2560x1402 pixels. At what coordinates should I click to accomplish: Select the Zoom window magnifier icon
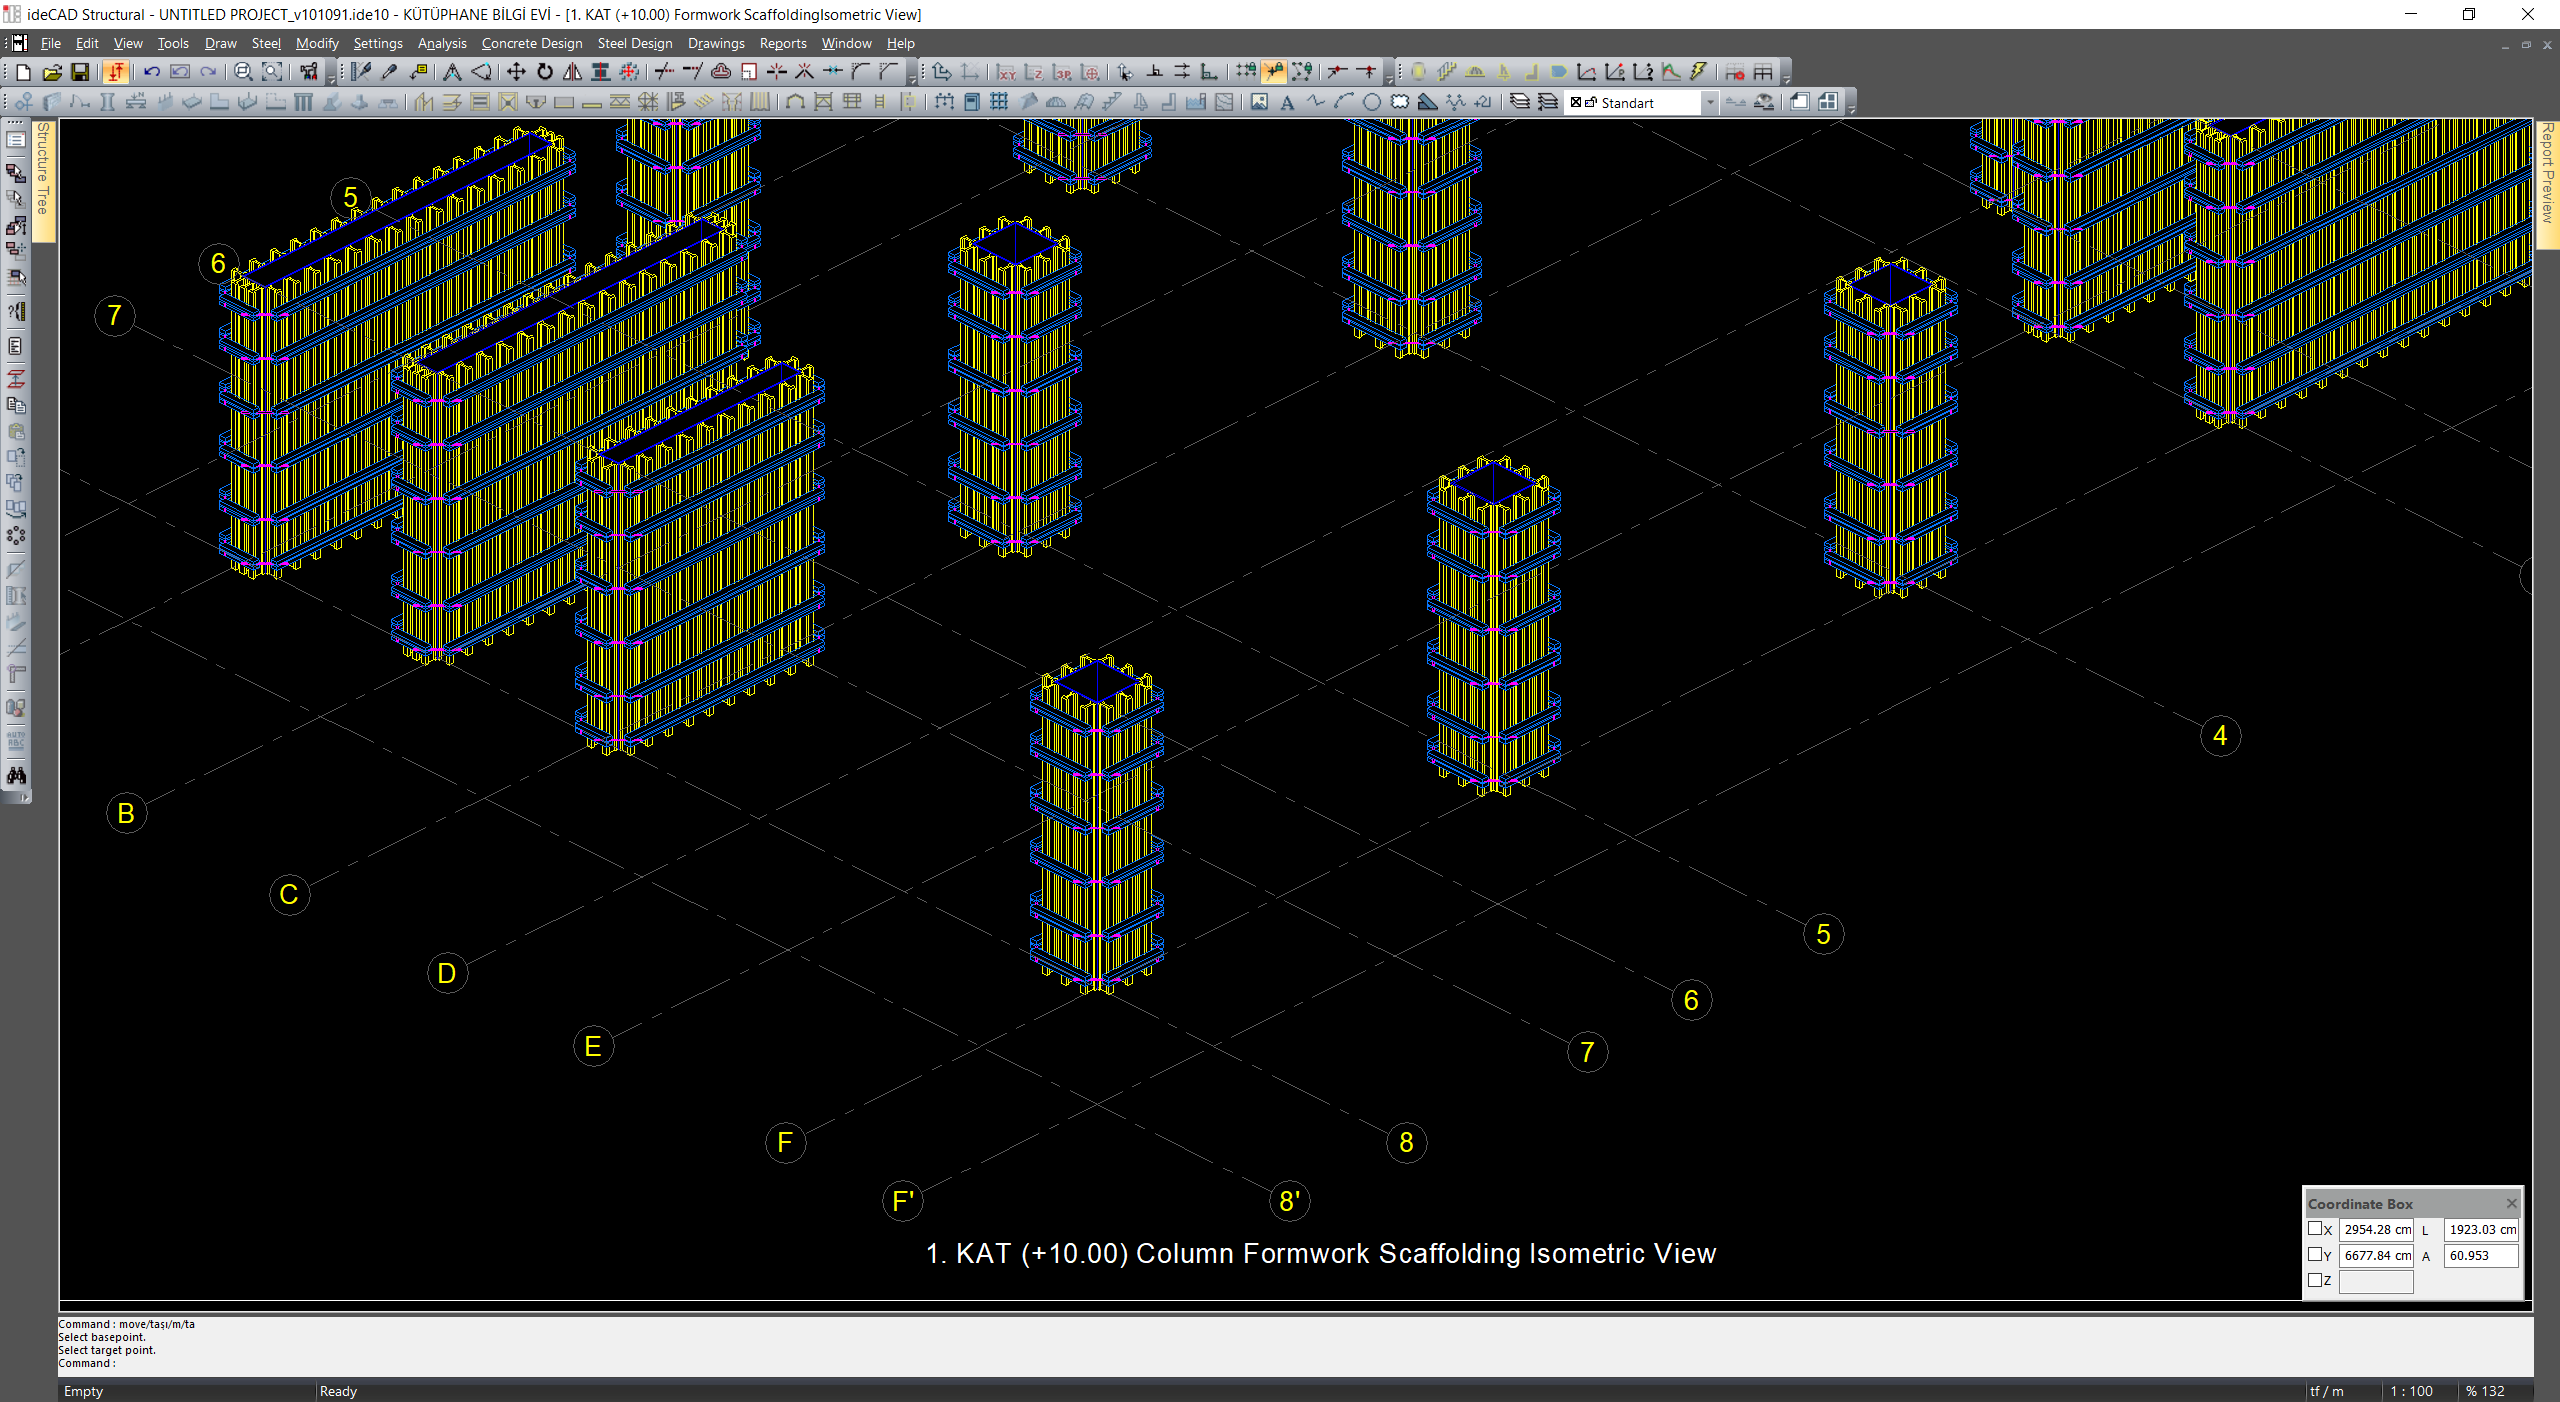[x=243, y=72]
